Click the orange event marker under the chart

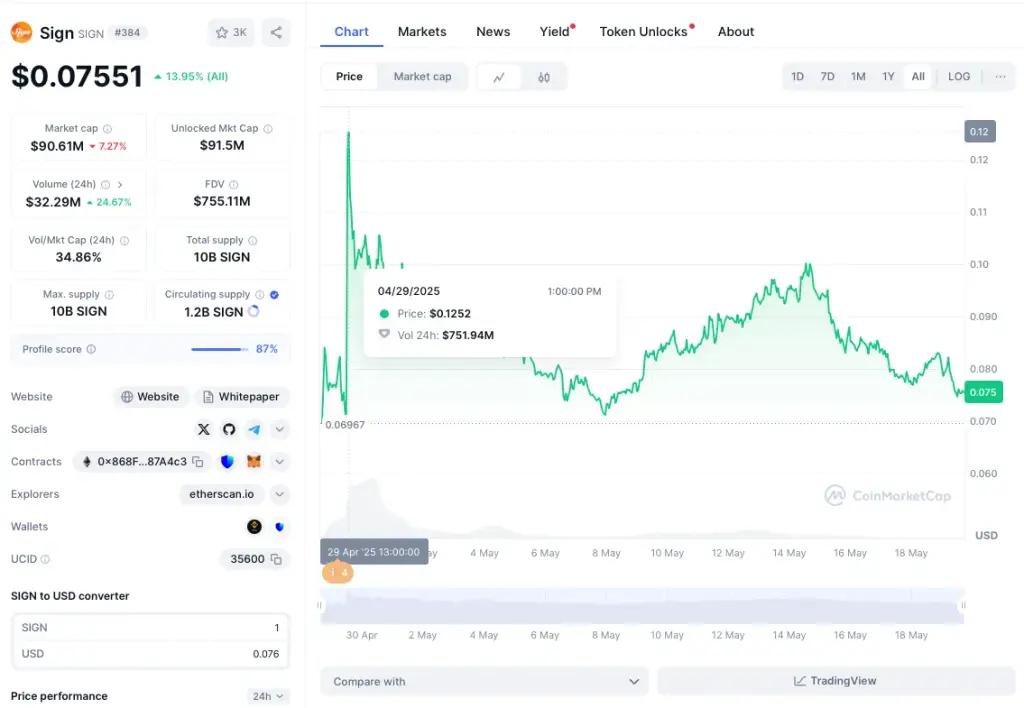338,573
